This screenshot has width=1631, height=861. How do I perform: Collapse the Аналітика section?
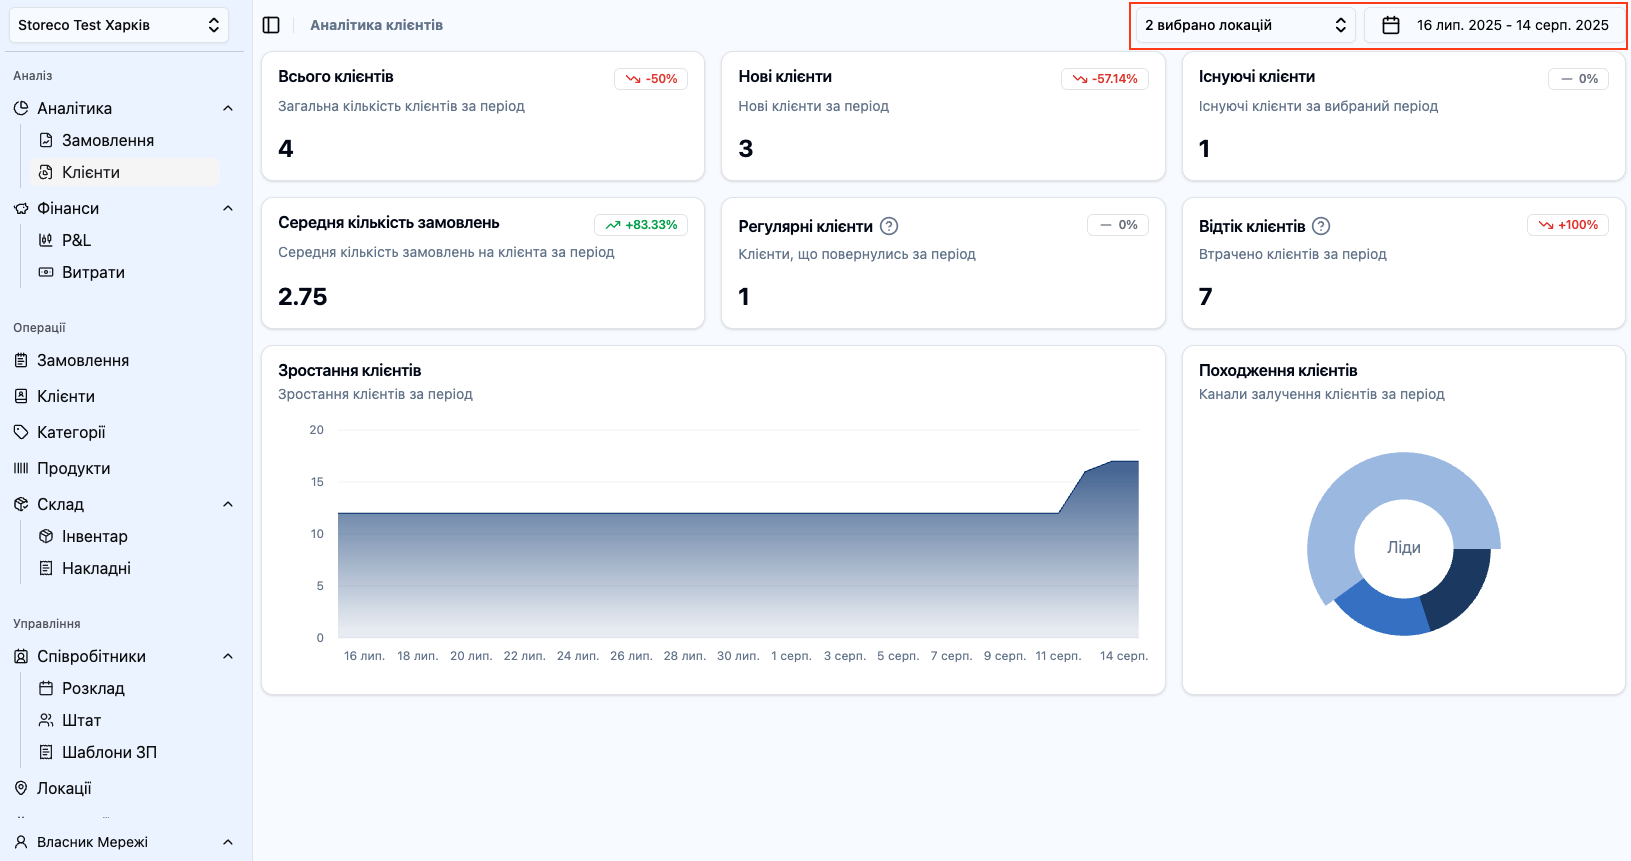[227, 108]
